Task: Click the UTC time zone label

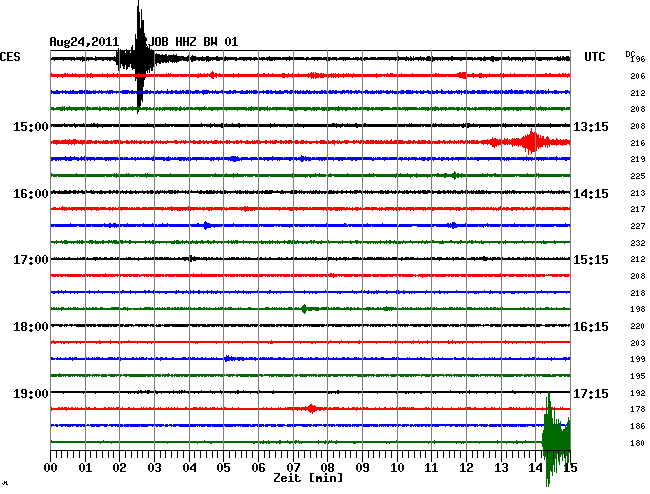Action: 595,57
